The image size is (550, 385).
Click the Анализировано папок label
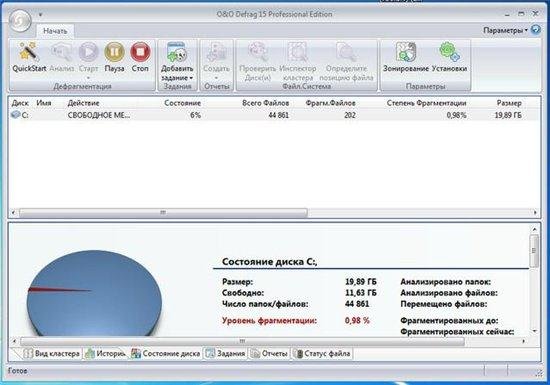445,282
